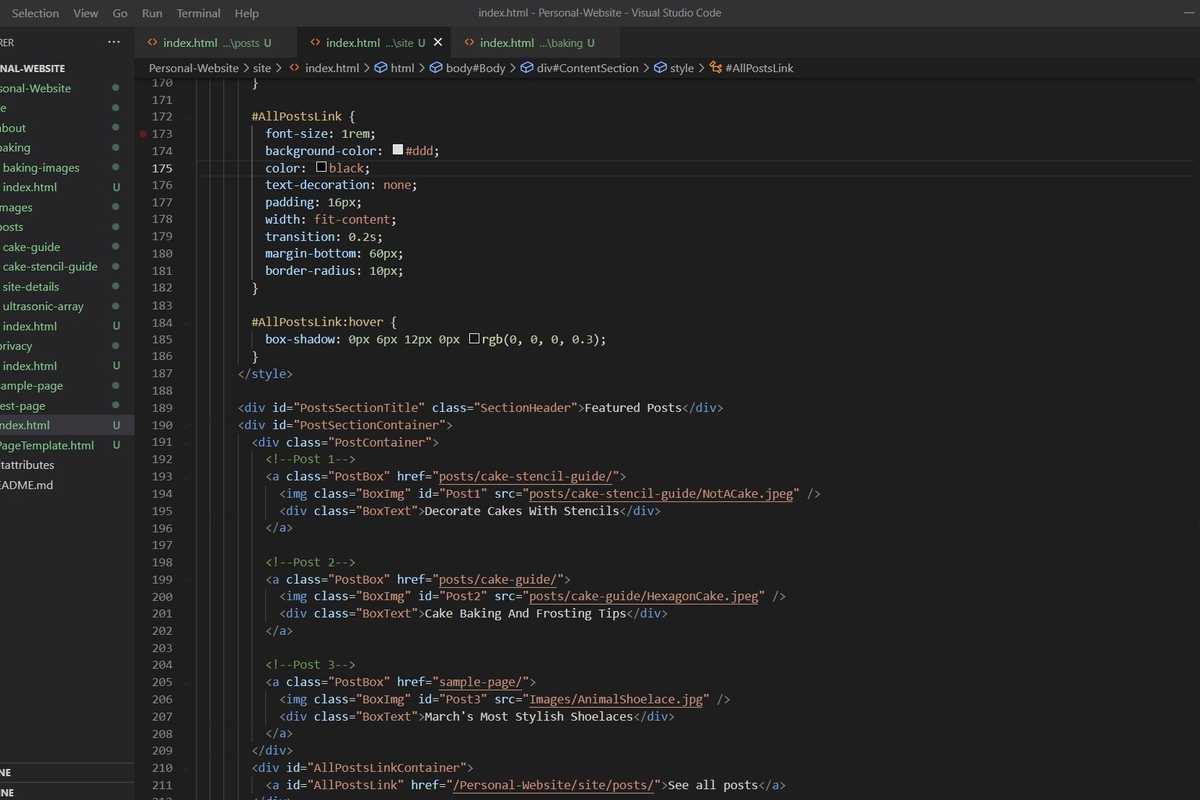Expand the baking-images folder in Explorer
Screen dimensions: 1200x800
click(41, 168)
